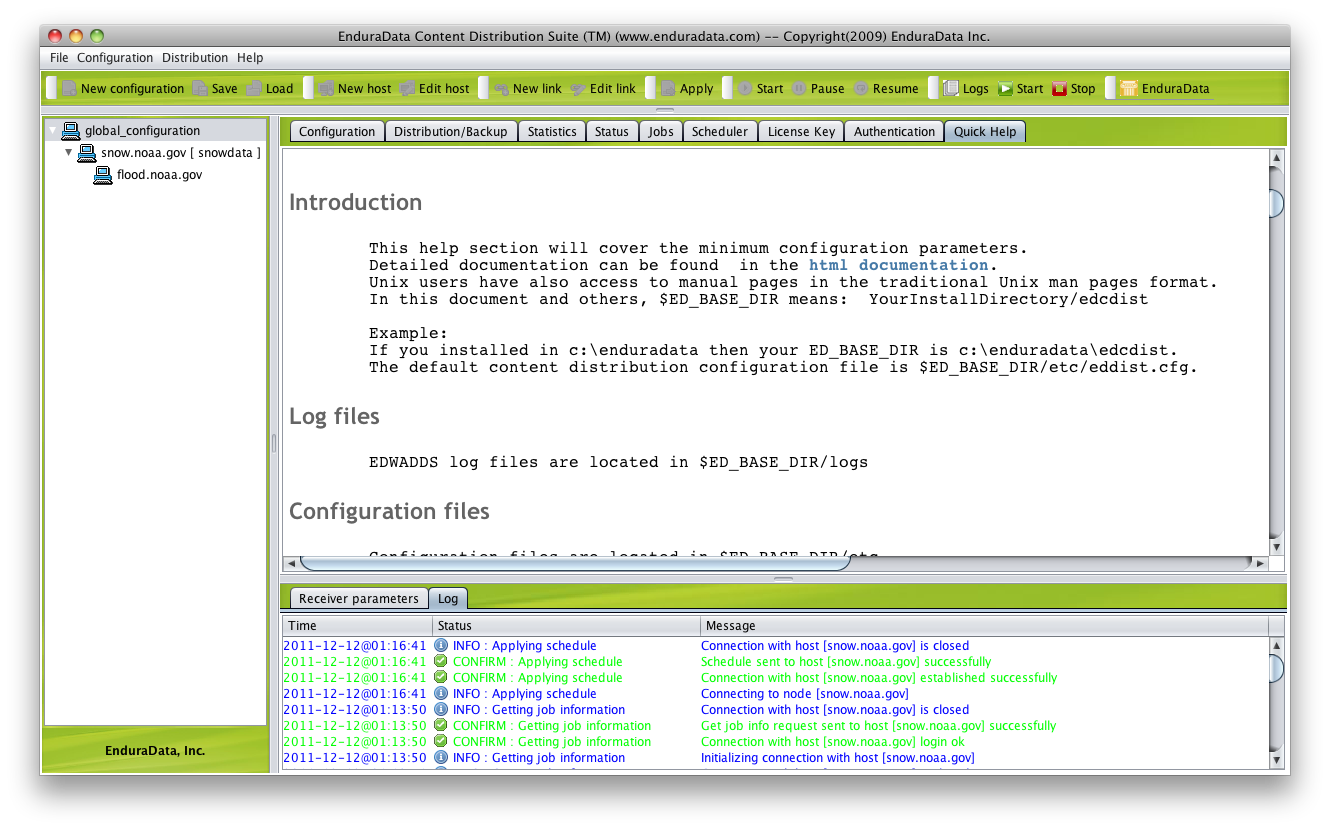Viewport: 1330px width, 830px height.
Task: Switch to the License Key tab
Action: pyautogui.click(x=801, y=131)
